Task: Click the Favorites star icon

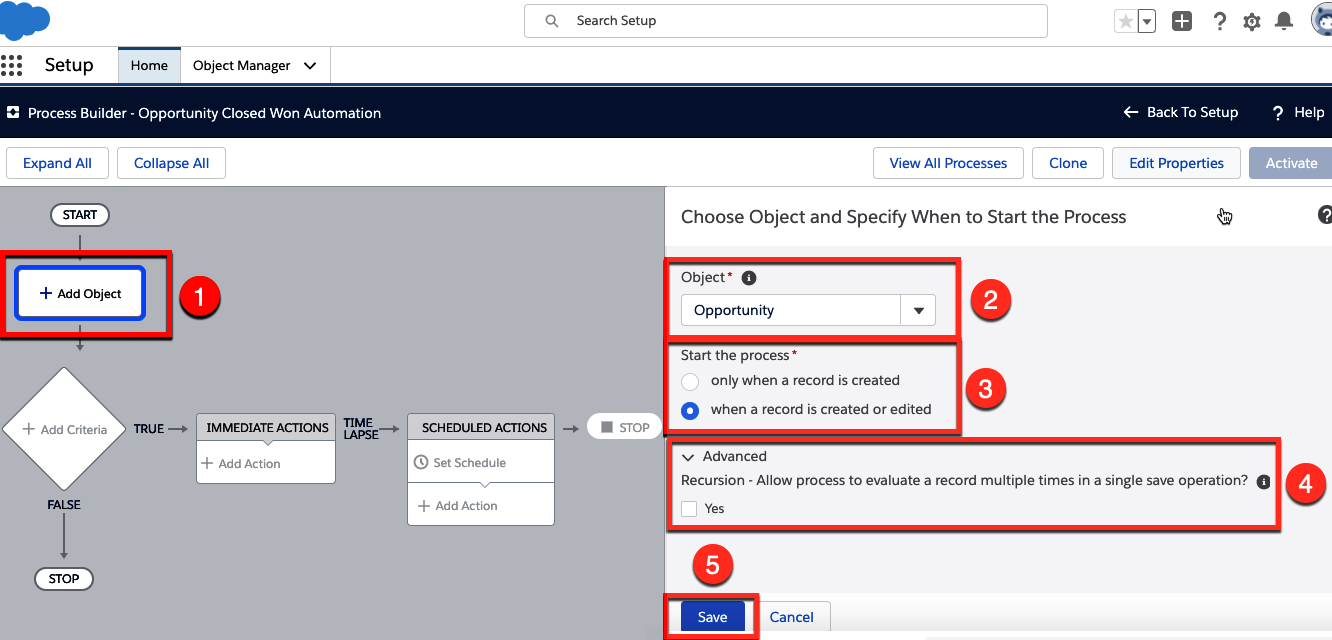Action: tap(1125, 21)
